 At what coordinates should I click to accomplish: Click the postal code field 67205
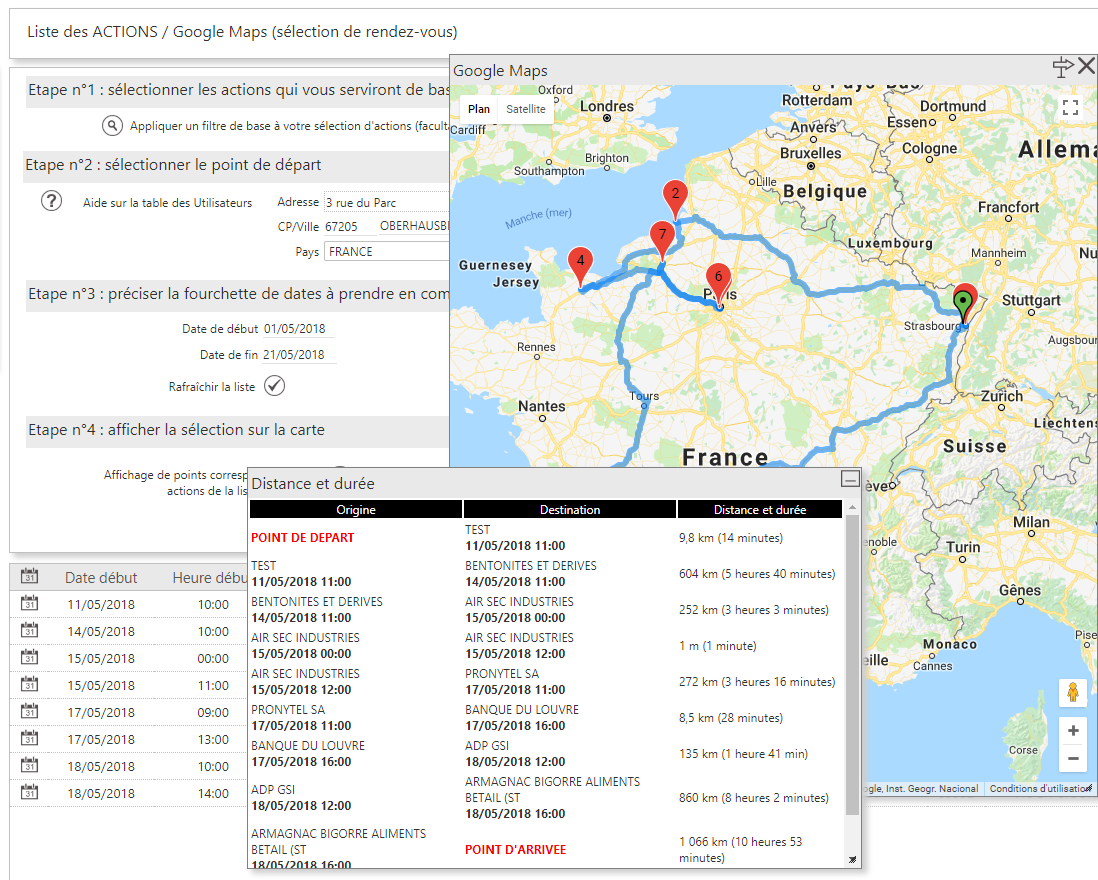350,227
